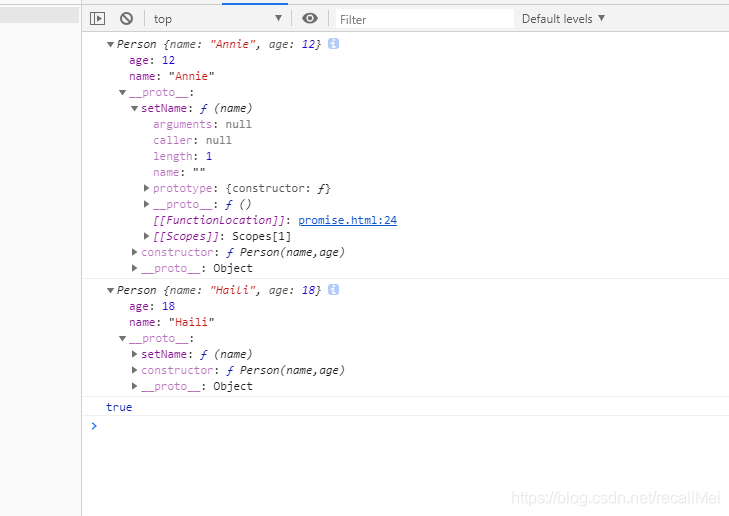The height and width of the screenshot is (516, 729).
Task: Collapse the Person Annie object
Action: click(110, 45)
